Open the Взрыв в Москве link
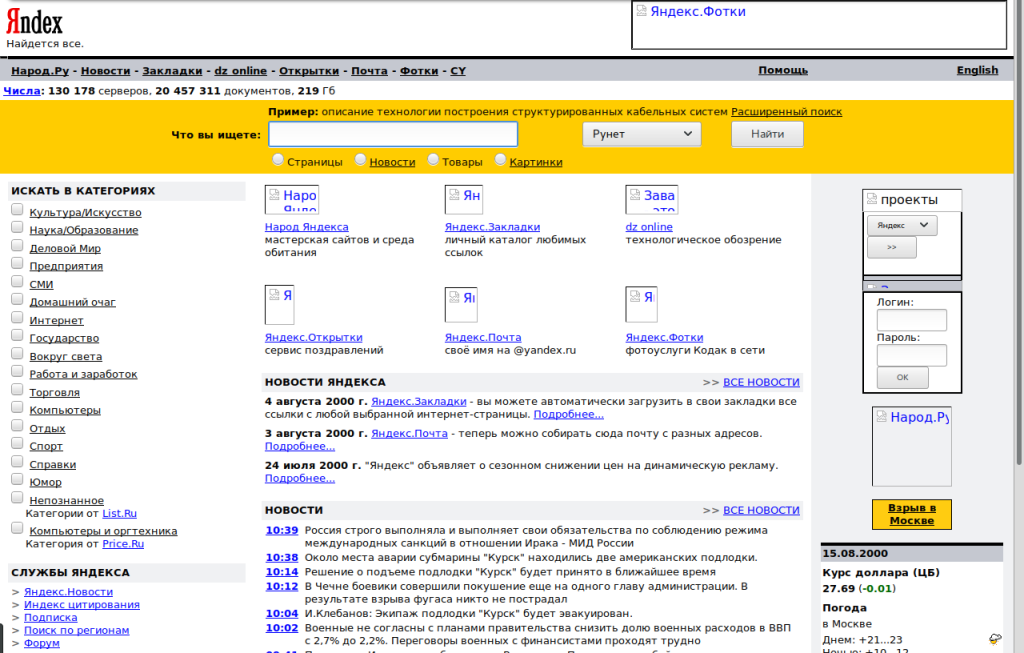Screen dimensions: 1024x653 [x=912, y=514]
